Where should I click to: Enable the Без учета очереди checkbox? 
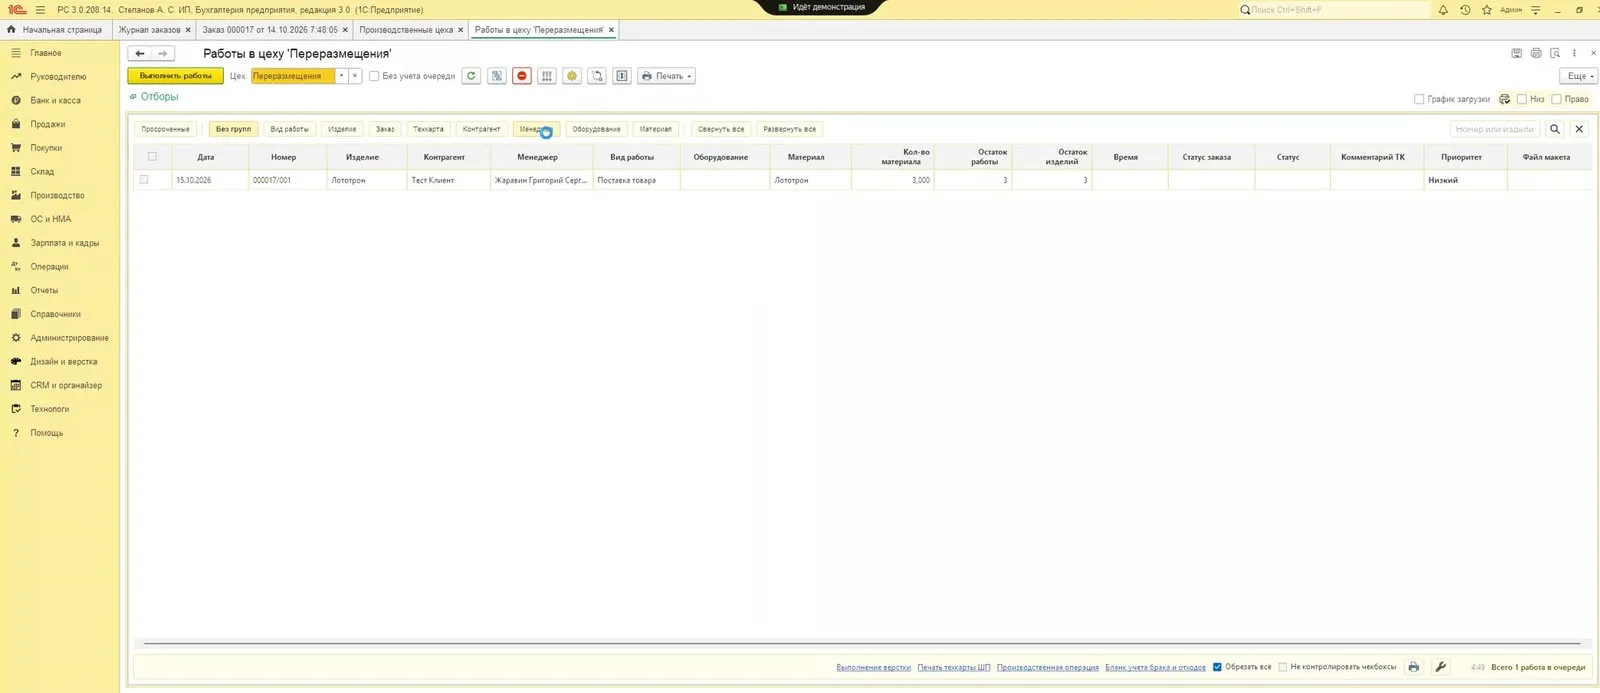coord(374,76)
